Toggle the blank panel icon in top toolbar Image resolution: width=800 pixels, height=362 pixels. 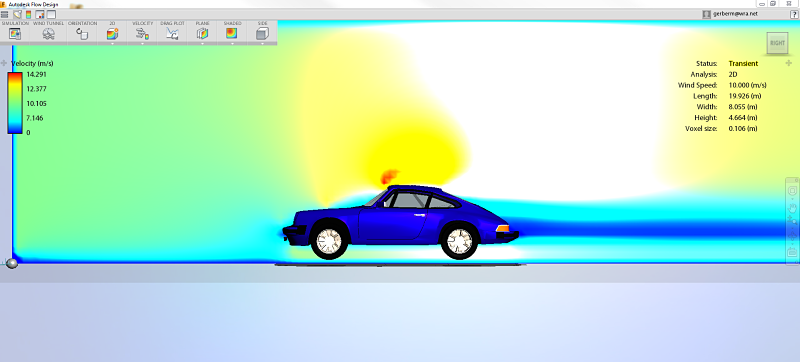pyautogui.click(x=51, y=14)
